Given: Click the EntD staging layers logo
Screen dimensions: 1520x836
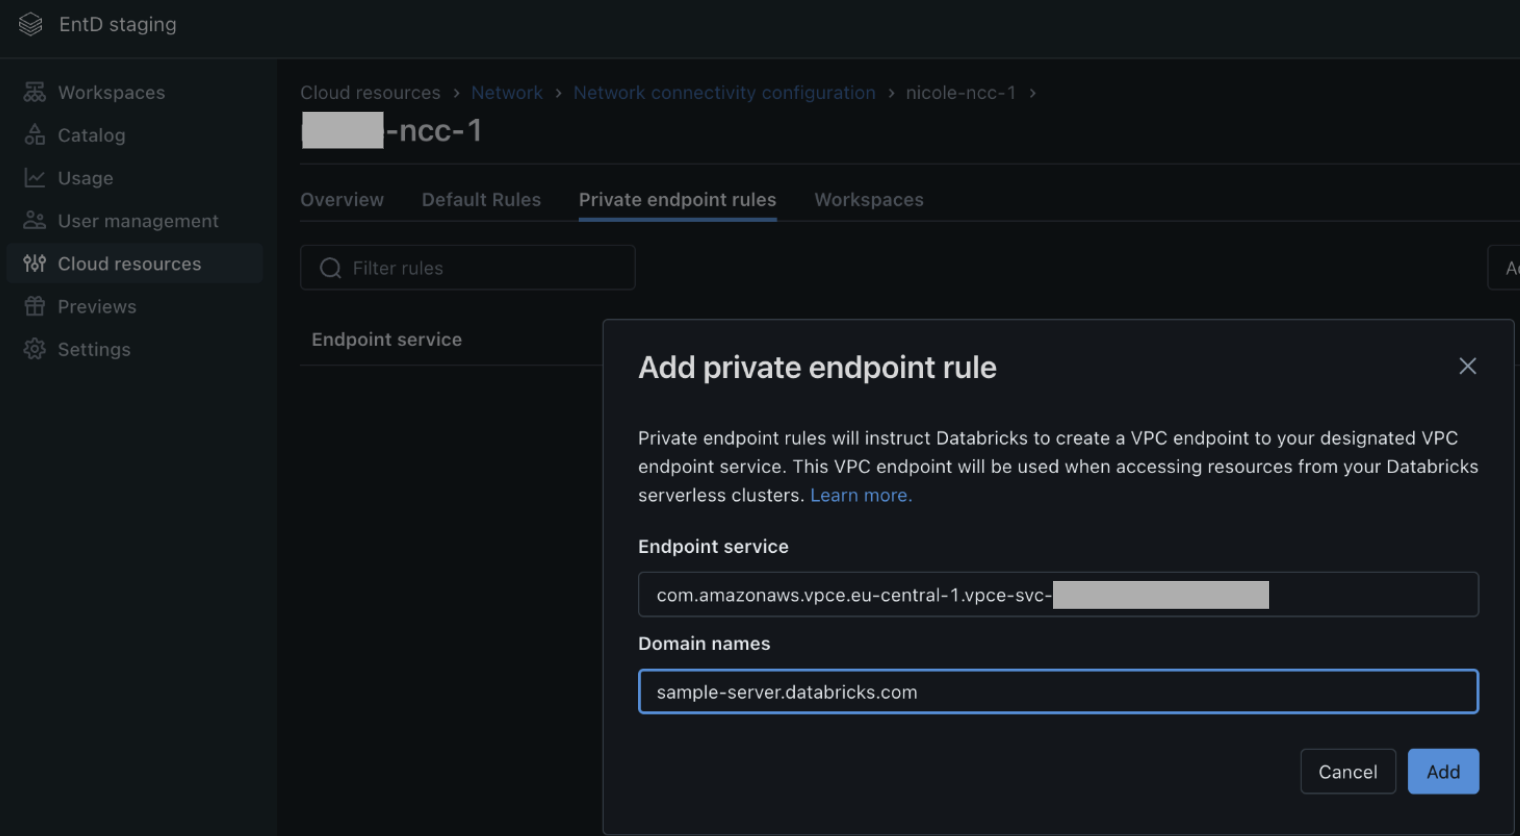Looking at the screenshot, I should point(31,24).
